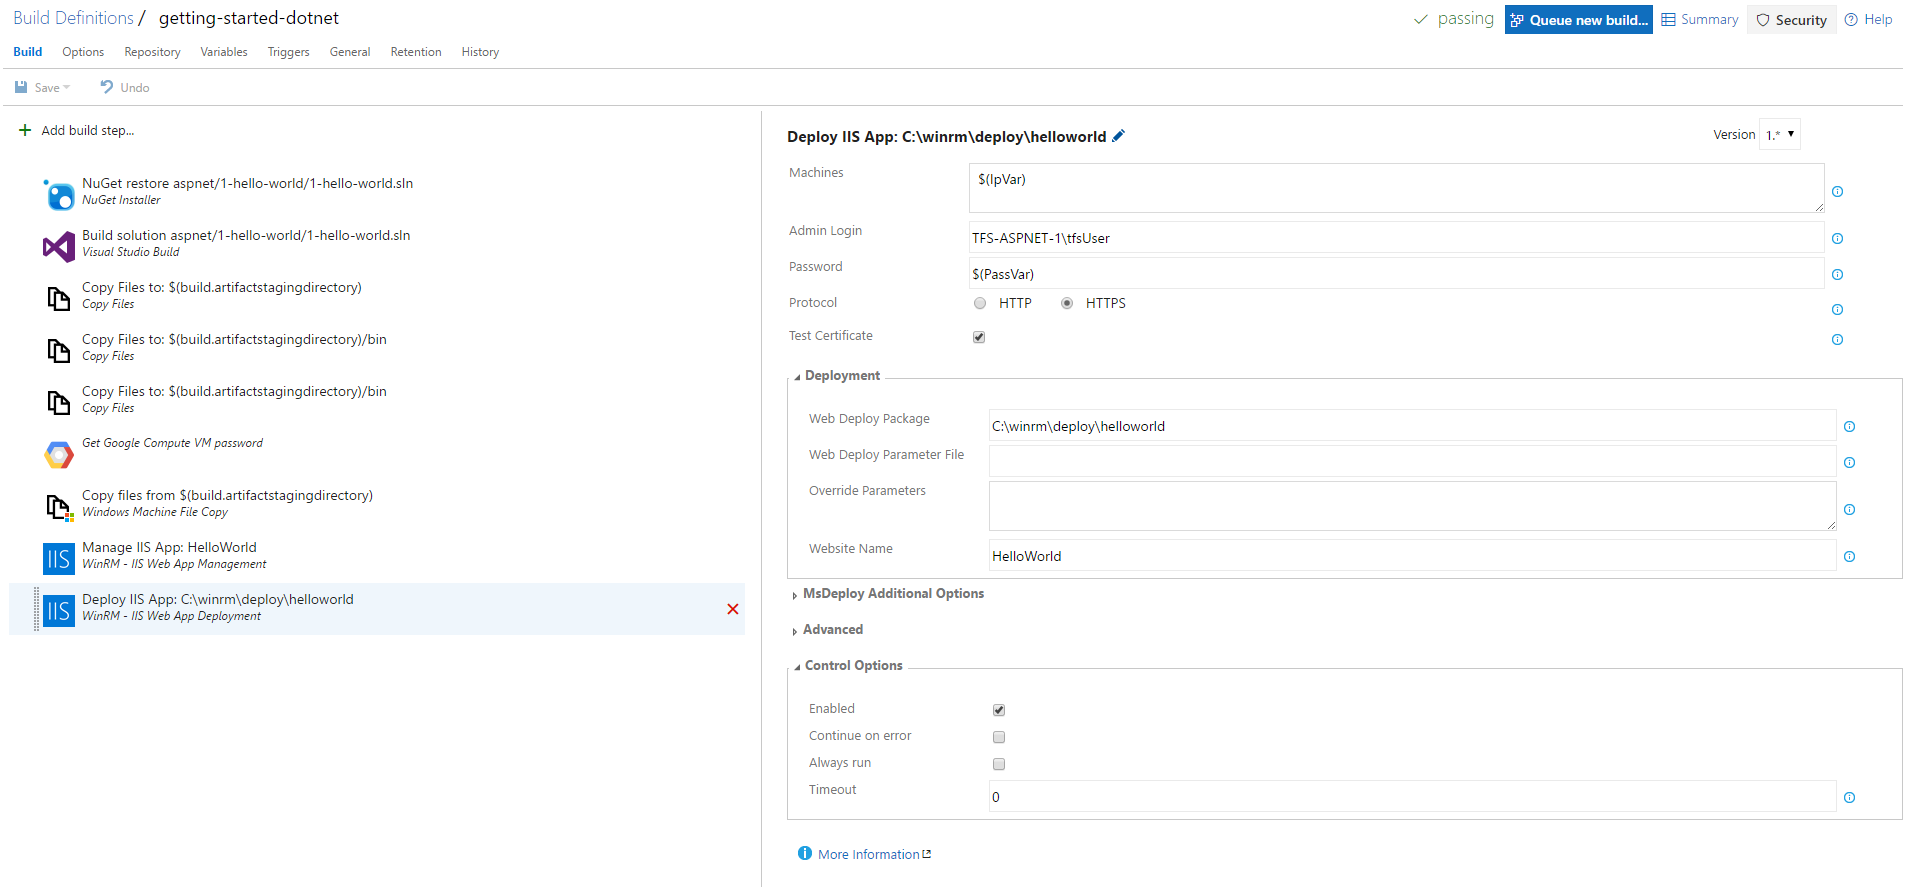This screenshot has height=887, width=1913.
Task: Click the info icon for Web Deploy Package
Action: (1849, 427)
